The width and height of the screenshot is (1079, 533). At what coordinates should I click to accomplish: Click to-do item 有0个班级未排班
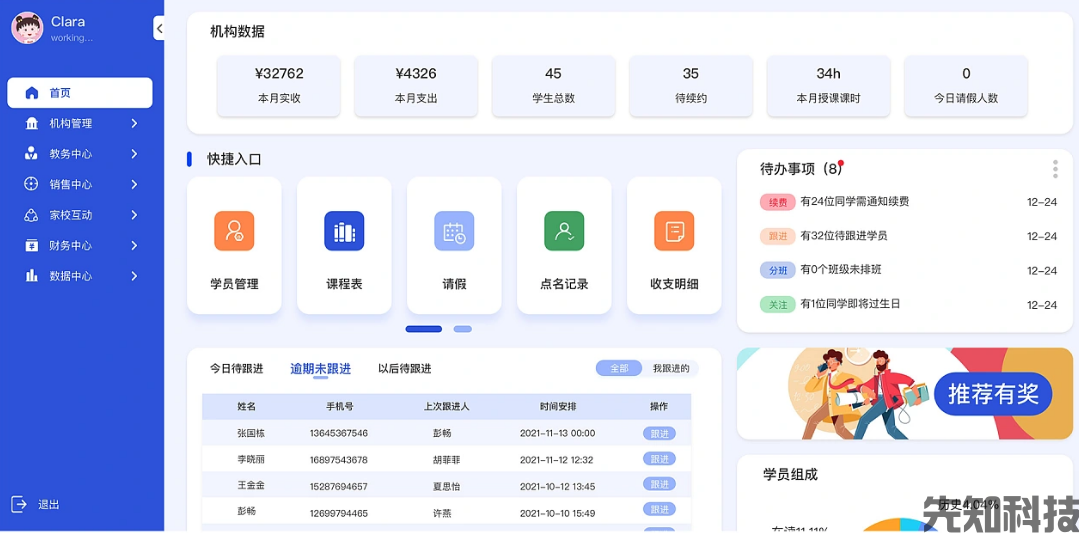pyautogui.click(x=841, y=270)
